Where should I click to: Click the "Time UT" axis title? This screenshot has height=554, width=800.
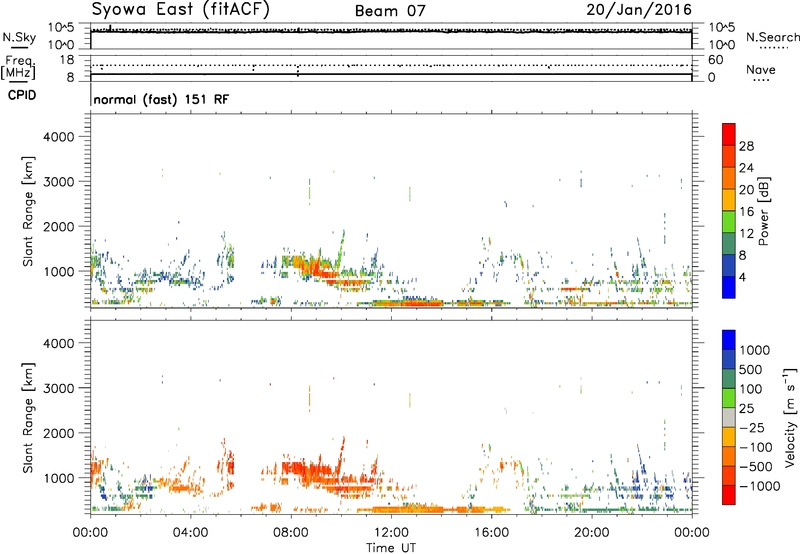tap(391, 548)
